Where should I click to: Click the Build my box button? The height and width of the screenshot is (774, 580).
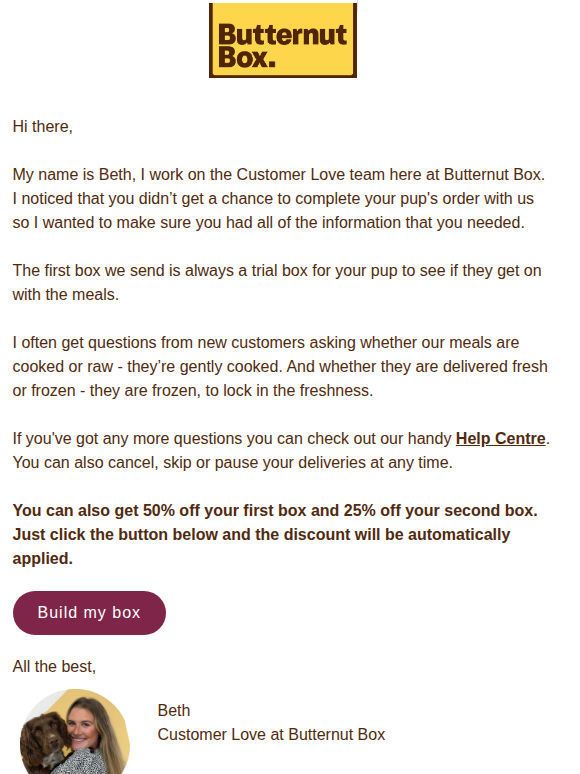[x=89, y=613]
